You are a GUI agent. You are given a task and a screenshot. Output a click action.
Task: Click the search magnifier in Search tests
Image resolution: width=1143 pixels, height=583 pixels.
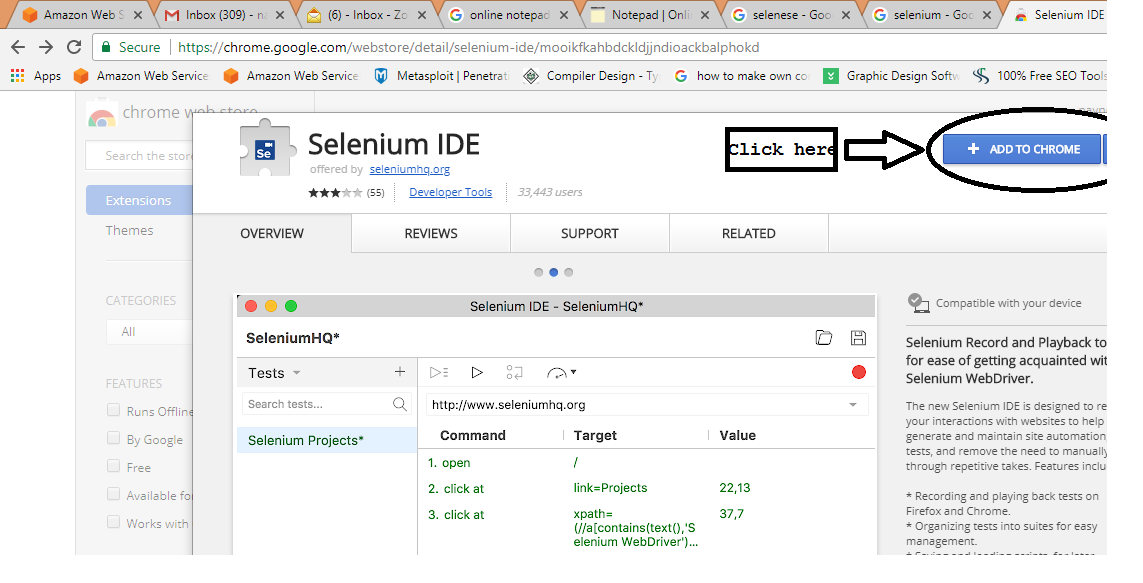[x=399, y=404]
